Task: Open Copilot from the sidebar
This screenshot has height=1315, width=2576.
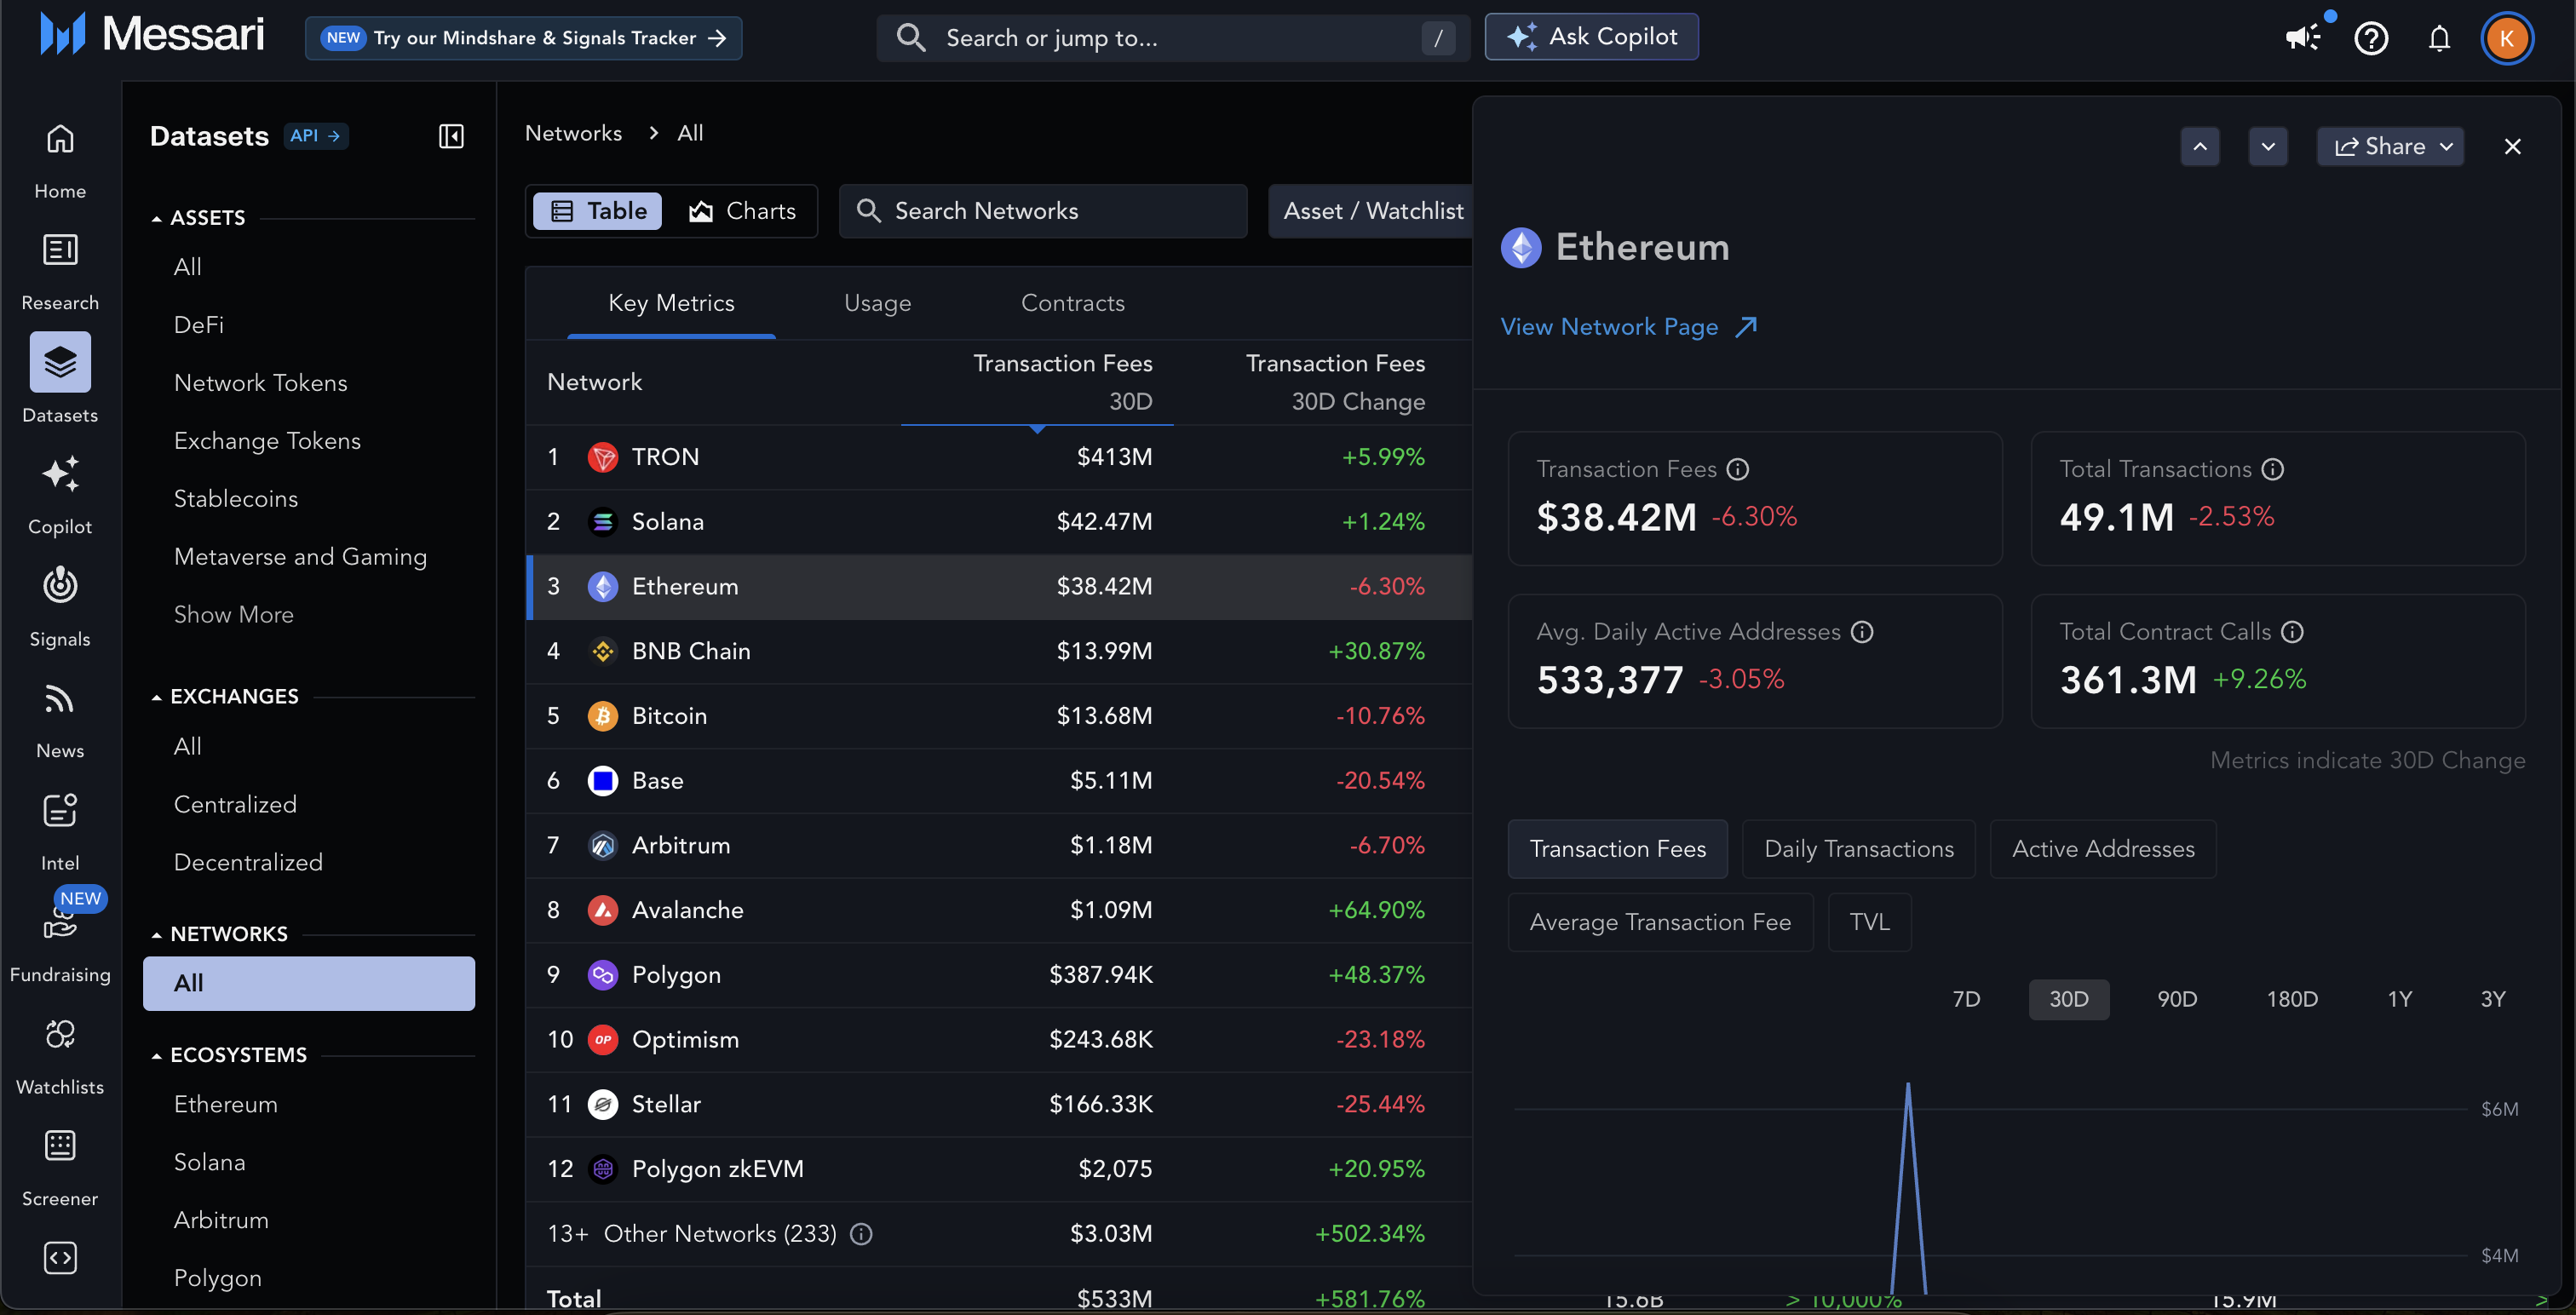Action: 60,474
